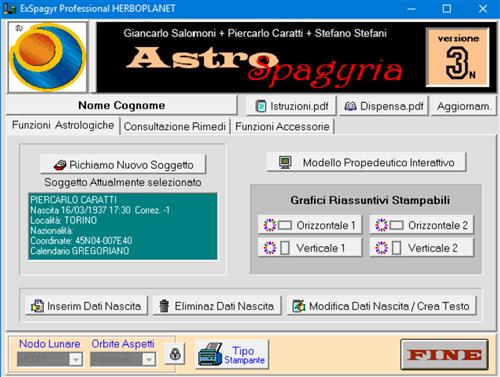Click zodiac wheel icon on Orizzontale 2
Screen dimensions: 500x377
click(381, 225)
